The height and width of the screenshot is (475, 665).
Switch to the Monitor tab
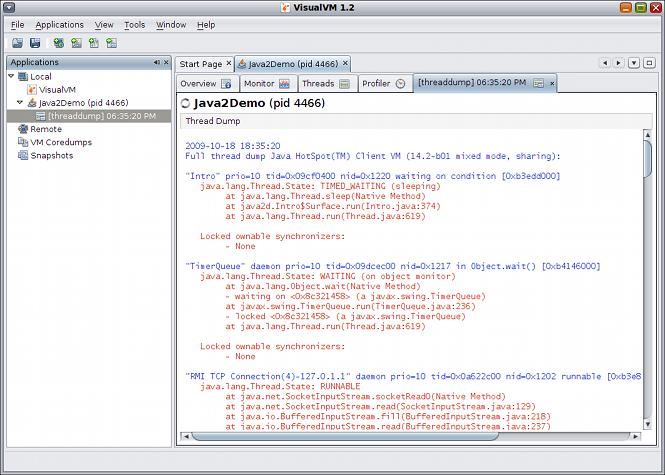pos(268,84)
